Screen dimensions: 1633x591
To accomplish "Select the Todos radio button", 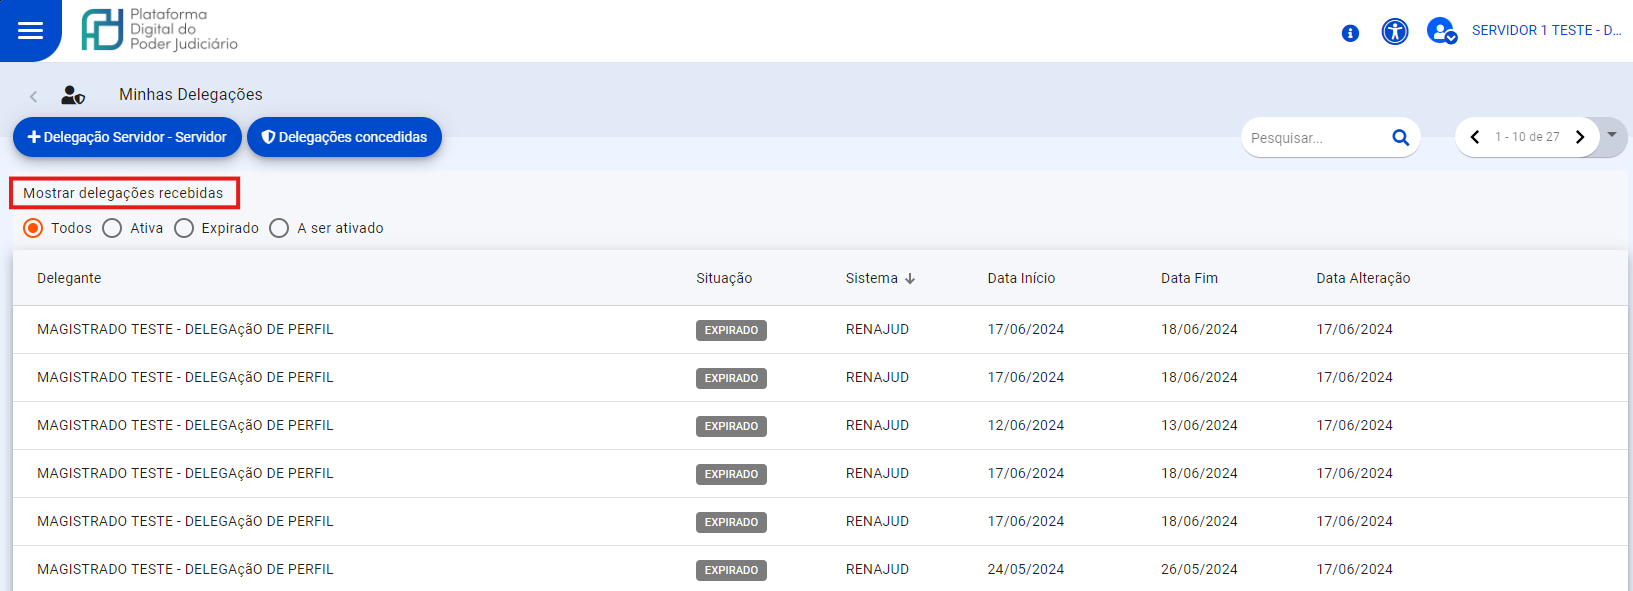I will point(33,228).
